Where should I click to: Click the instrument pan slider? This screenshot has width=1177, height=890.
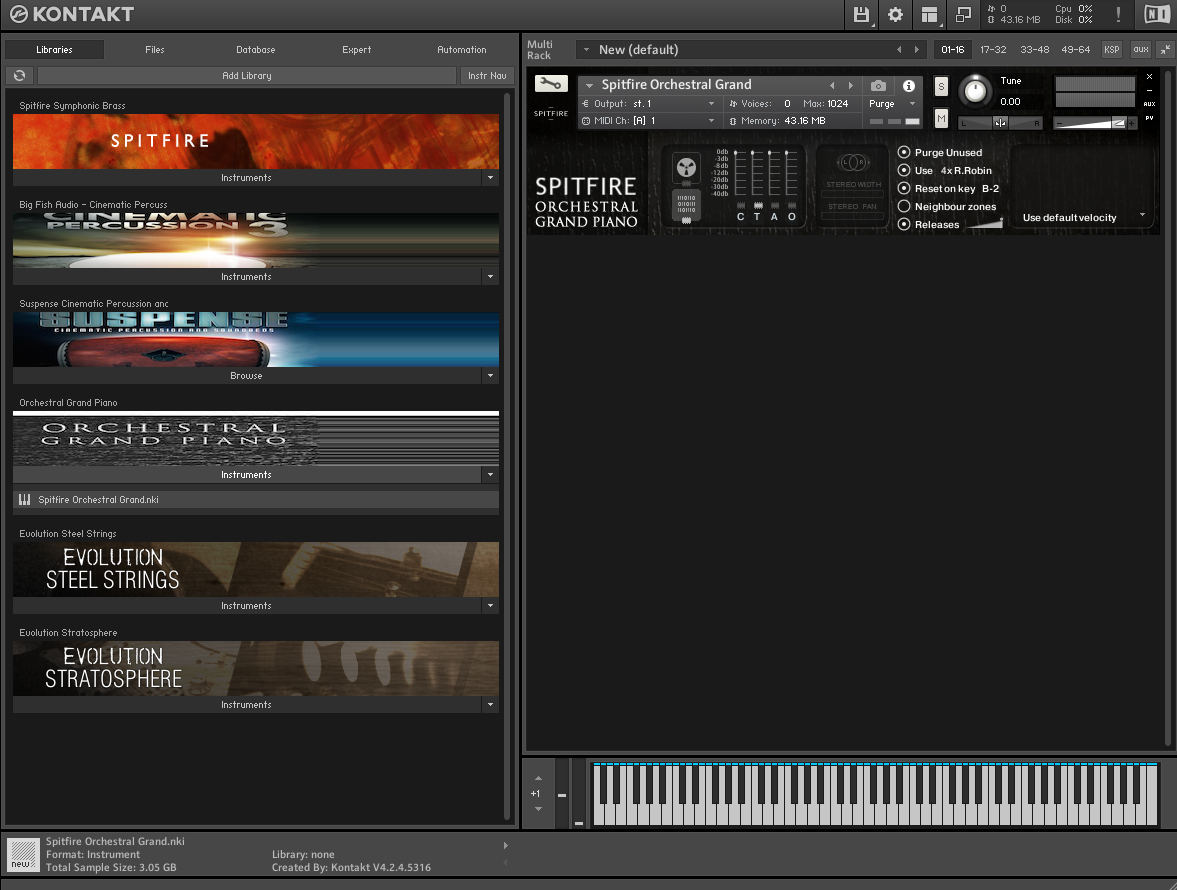click(x=1001, y=123)
